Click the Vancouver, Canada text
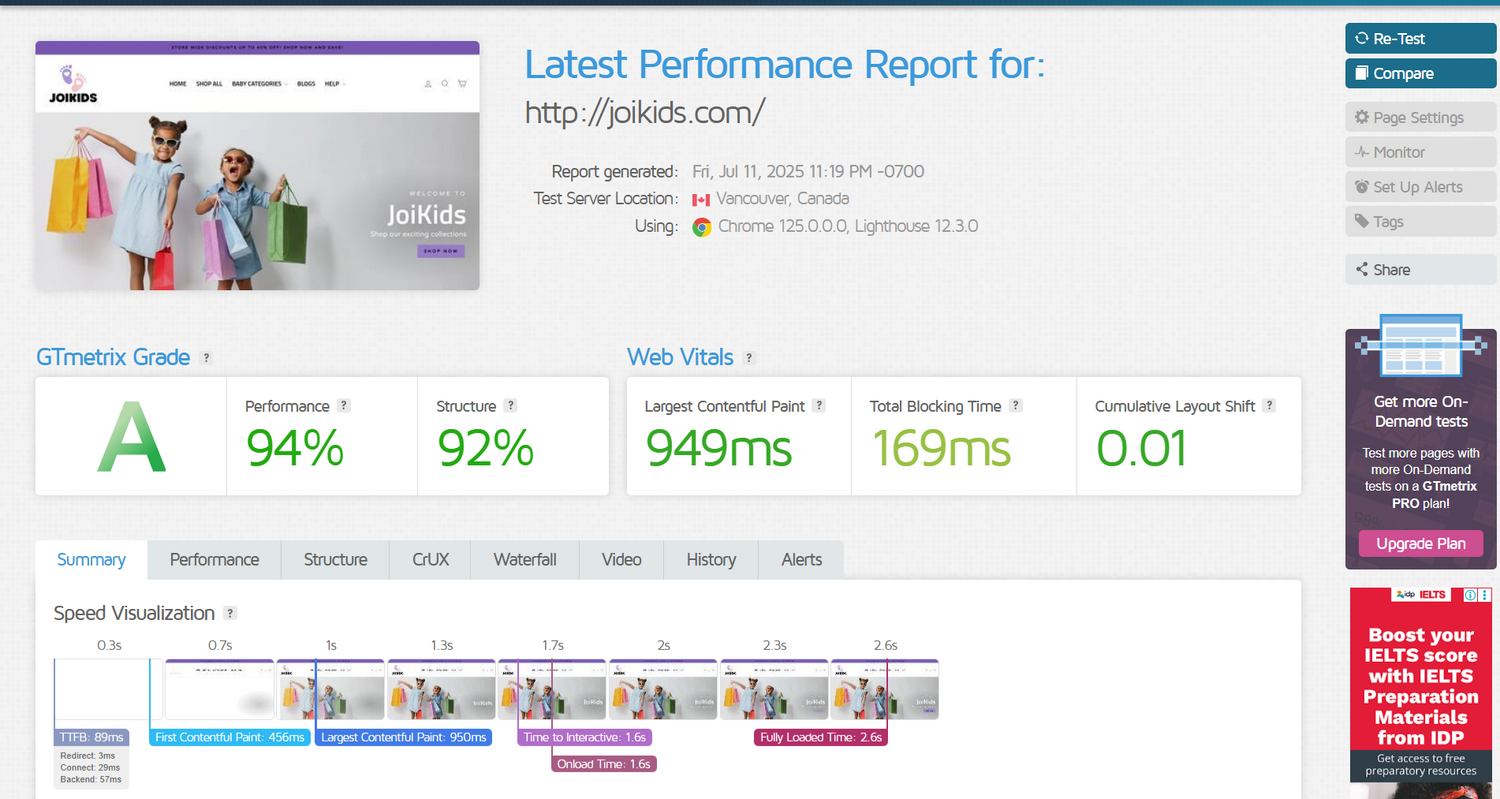The image size is (1500, 799). (x=783, y=199)
